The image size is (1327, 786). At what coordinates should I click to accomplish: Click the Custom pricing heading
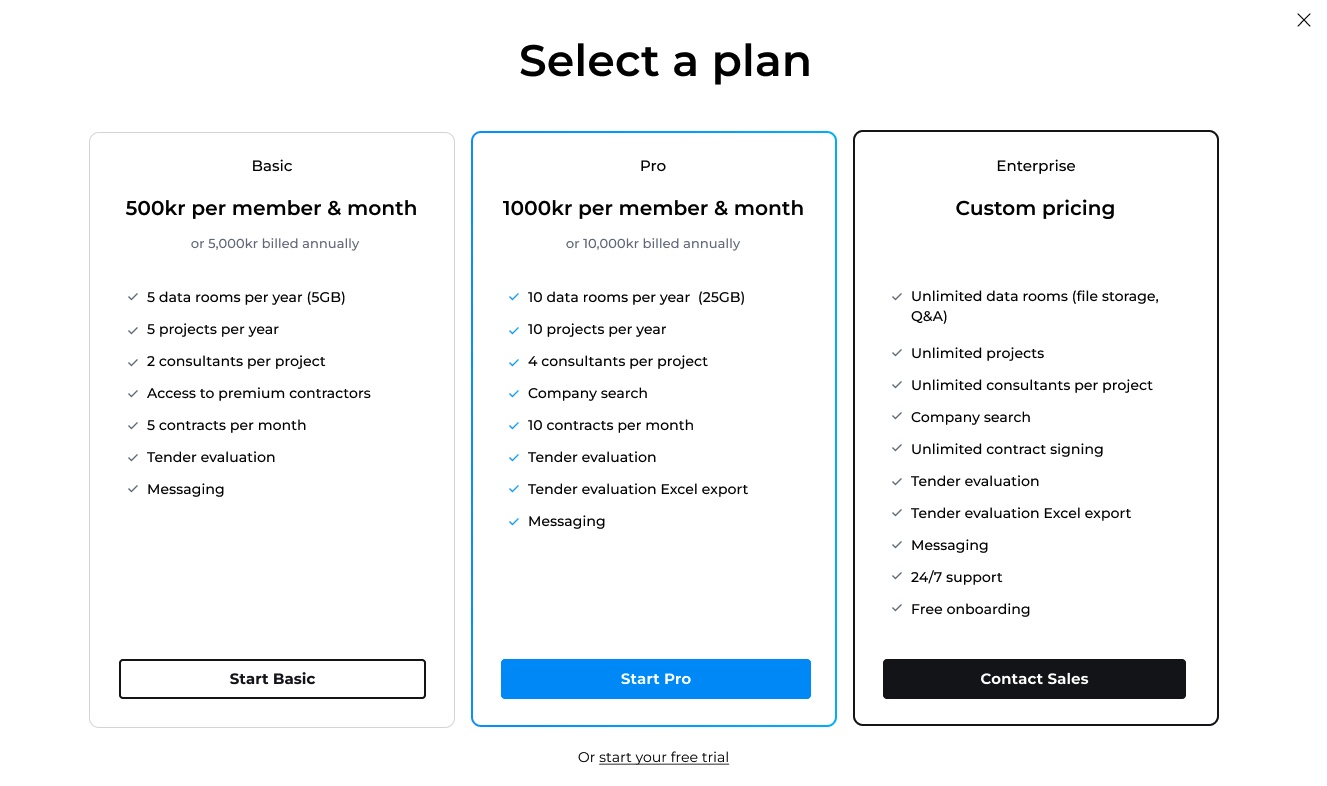click(1035, 208)
